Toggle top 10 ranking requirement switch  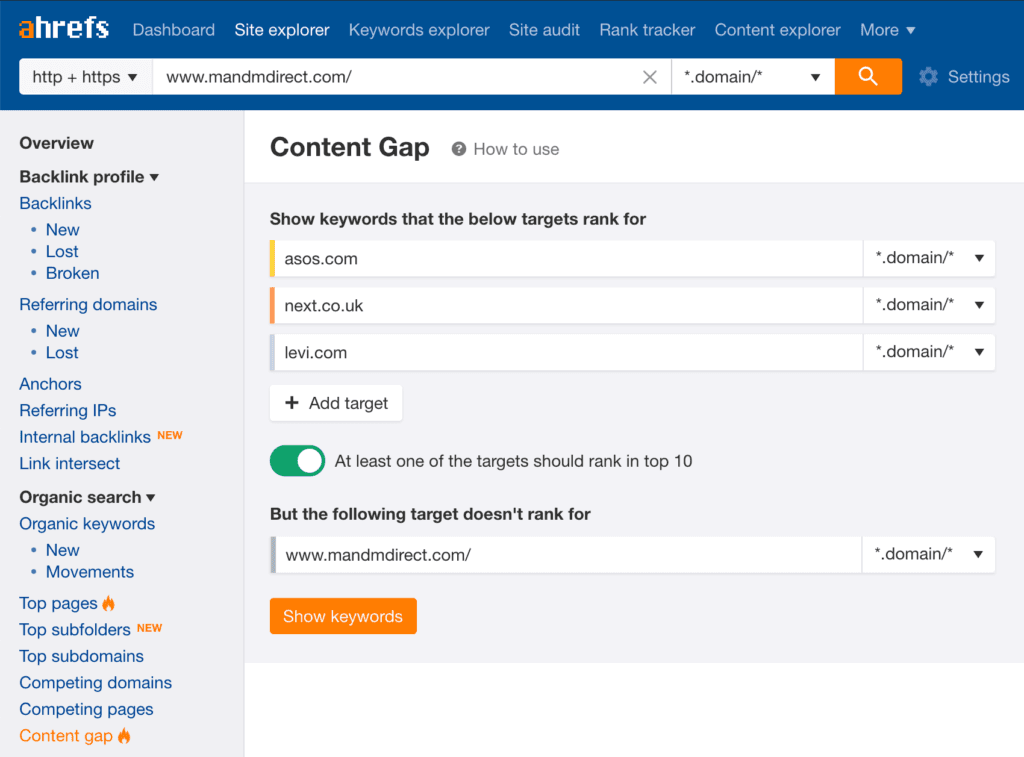click(297, 461)
